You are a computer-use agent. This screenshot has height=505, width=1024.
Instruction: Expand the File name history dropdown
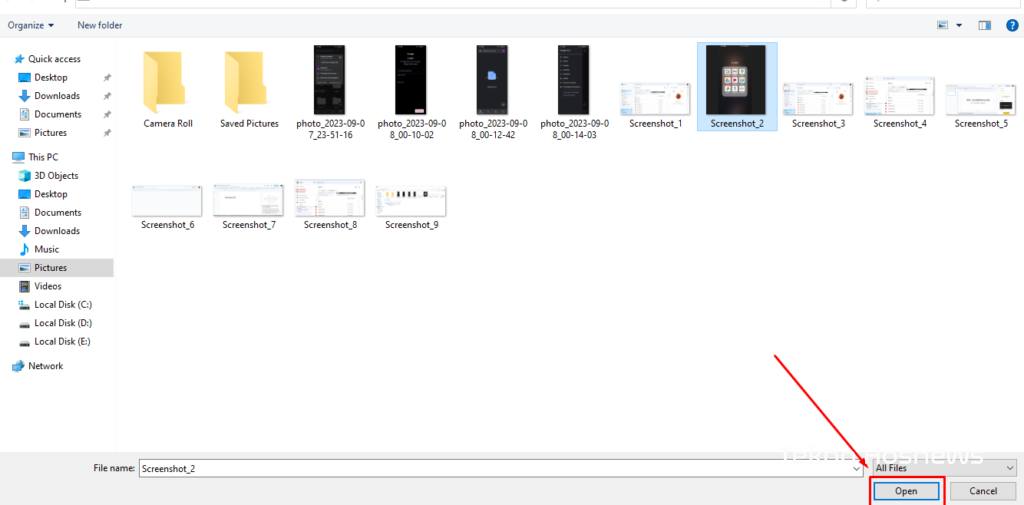click(x=857, y=467)
